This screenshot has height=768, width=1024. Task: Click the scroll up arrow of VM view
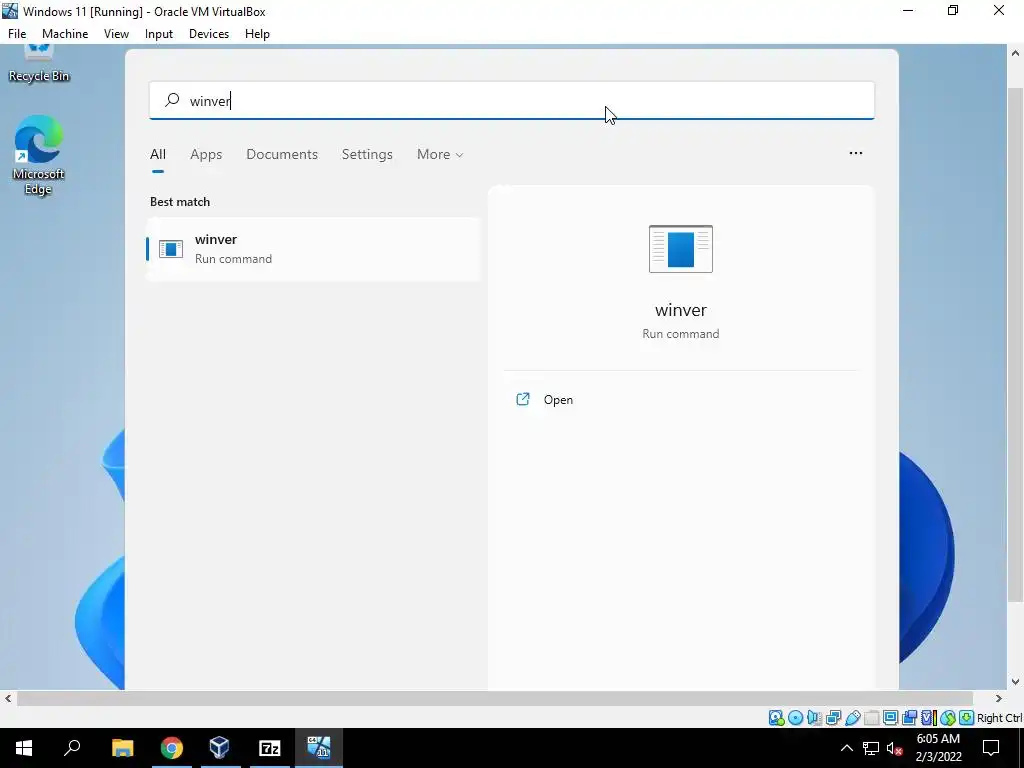coord(1016,53)
